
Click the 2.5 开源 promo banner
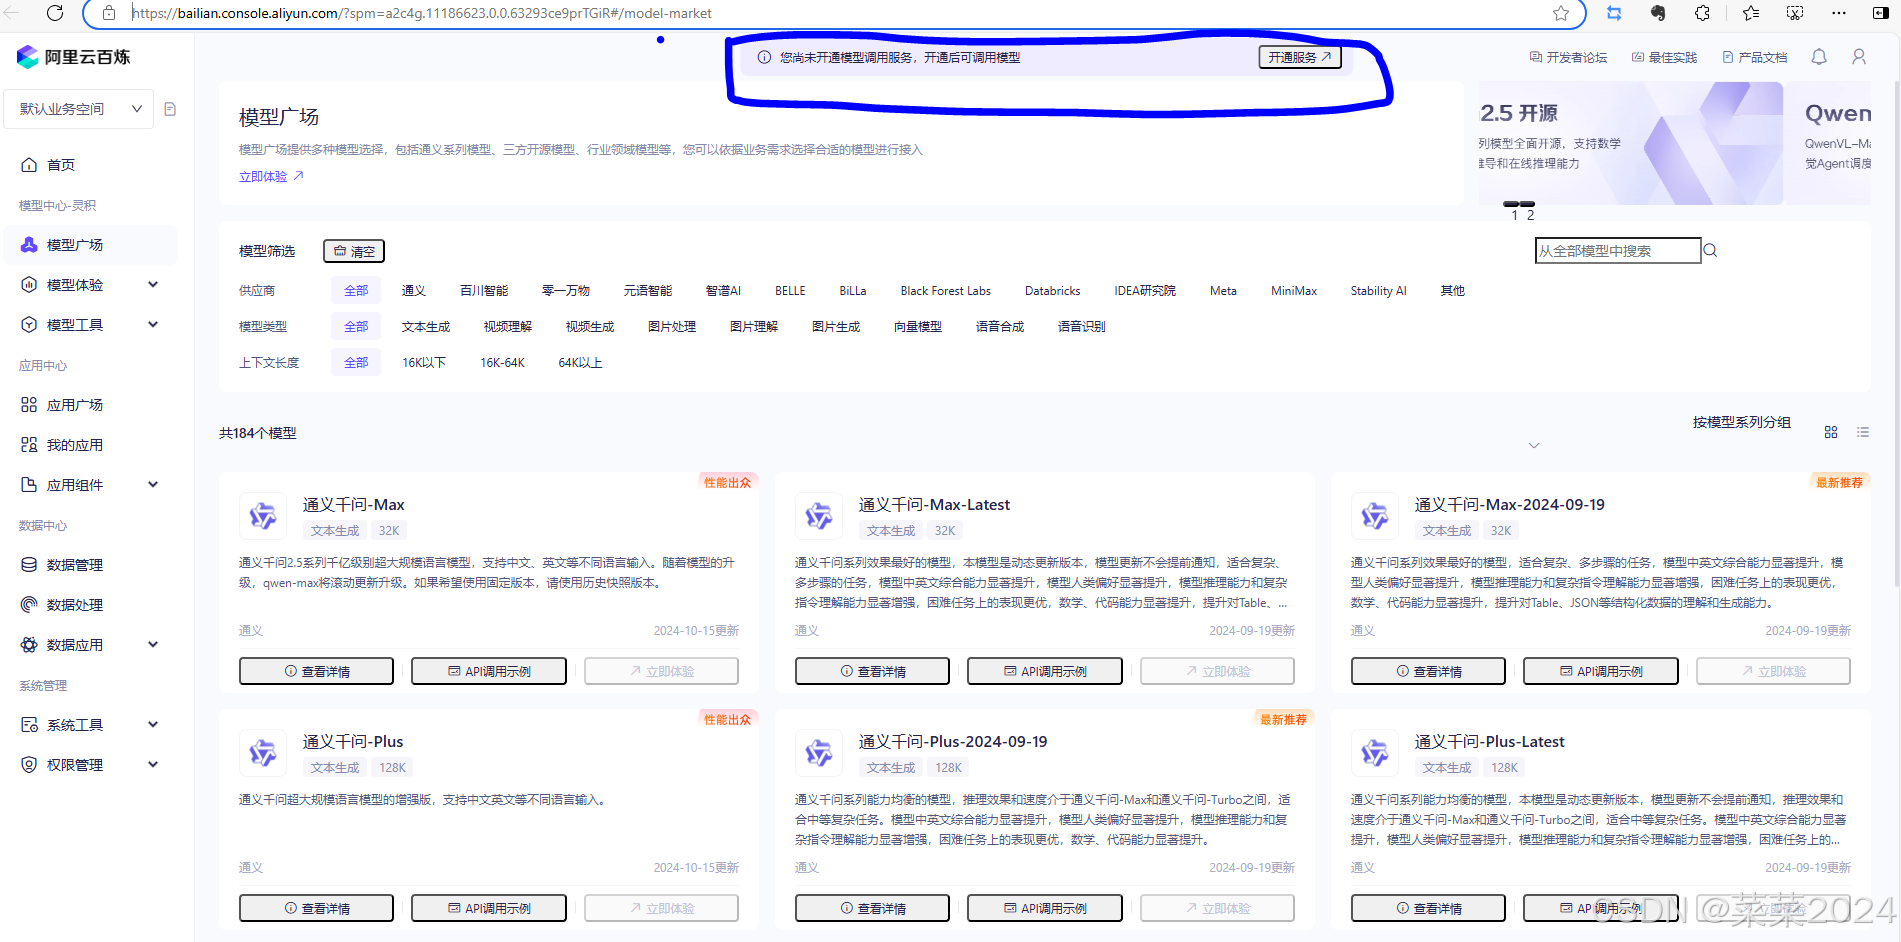pyautogui.click(x=1630, y=143)
